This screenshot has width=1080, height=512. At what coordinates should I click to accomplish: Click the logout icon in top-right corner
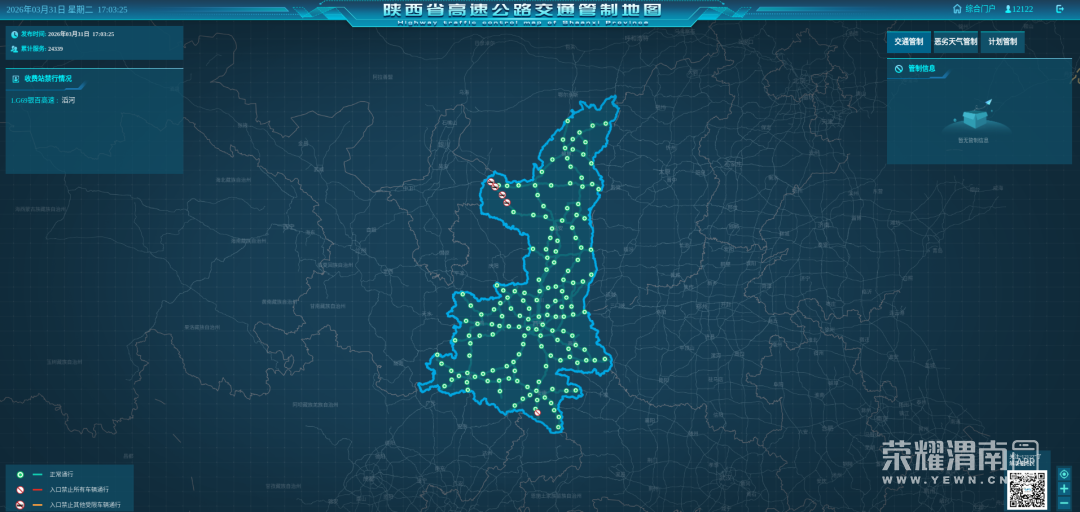(1060, 9)
